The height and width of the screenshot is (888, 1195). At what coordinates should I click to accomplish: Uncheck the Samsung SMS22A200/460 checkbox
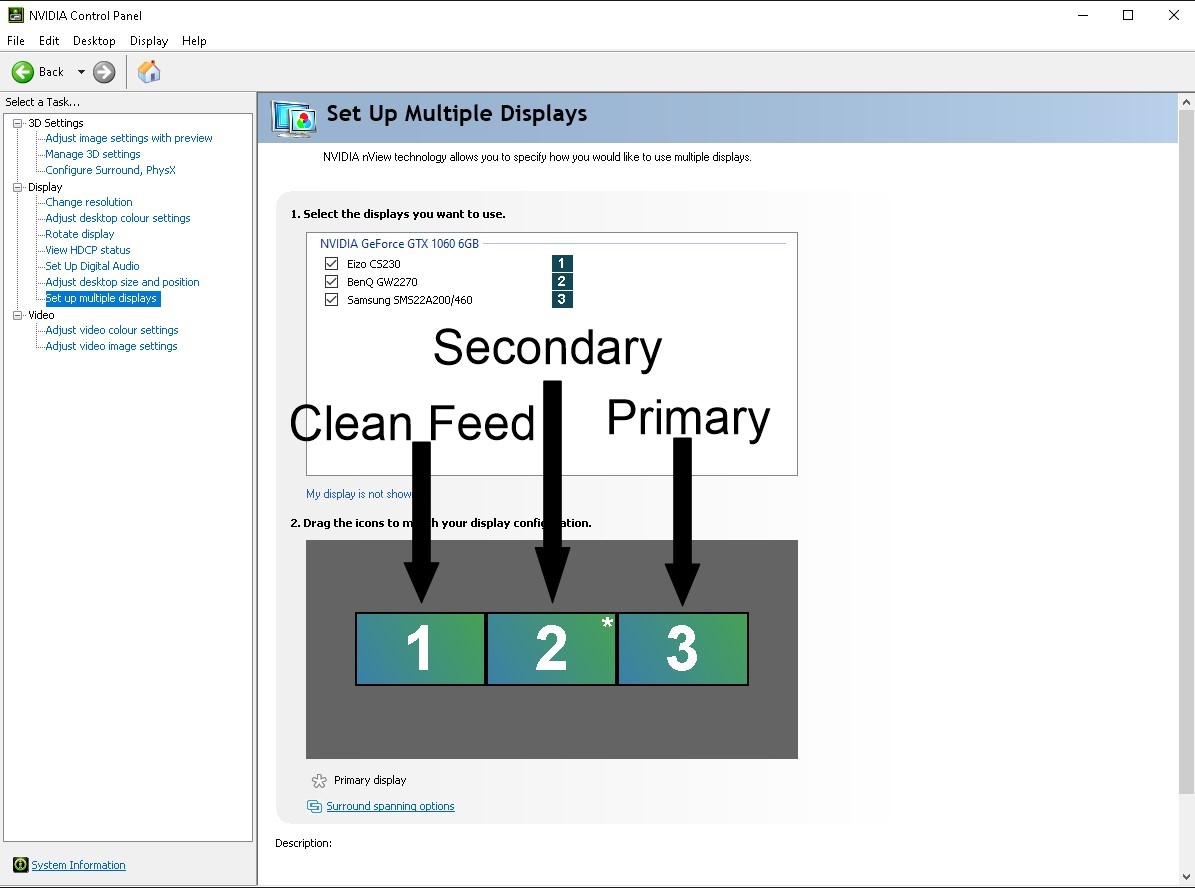click(332, 300)
